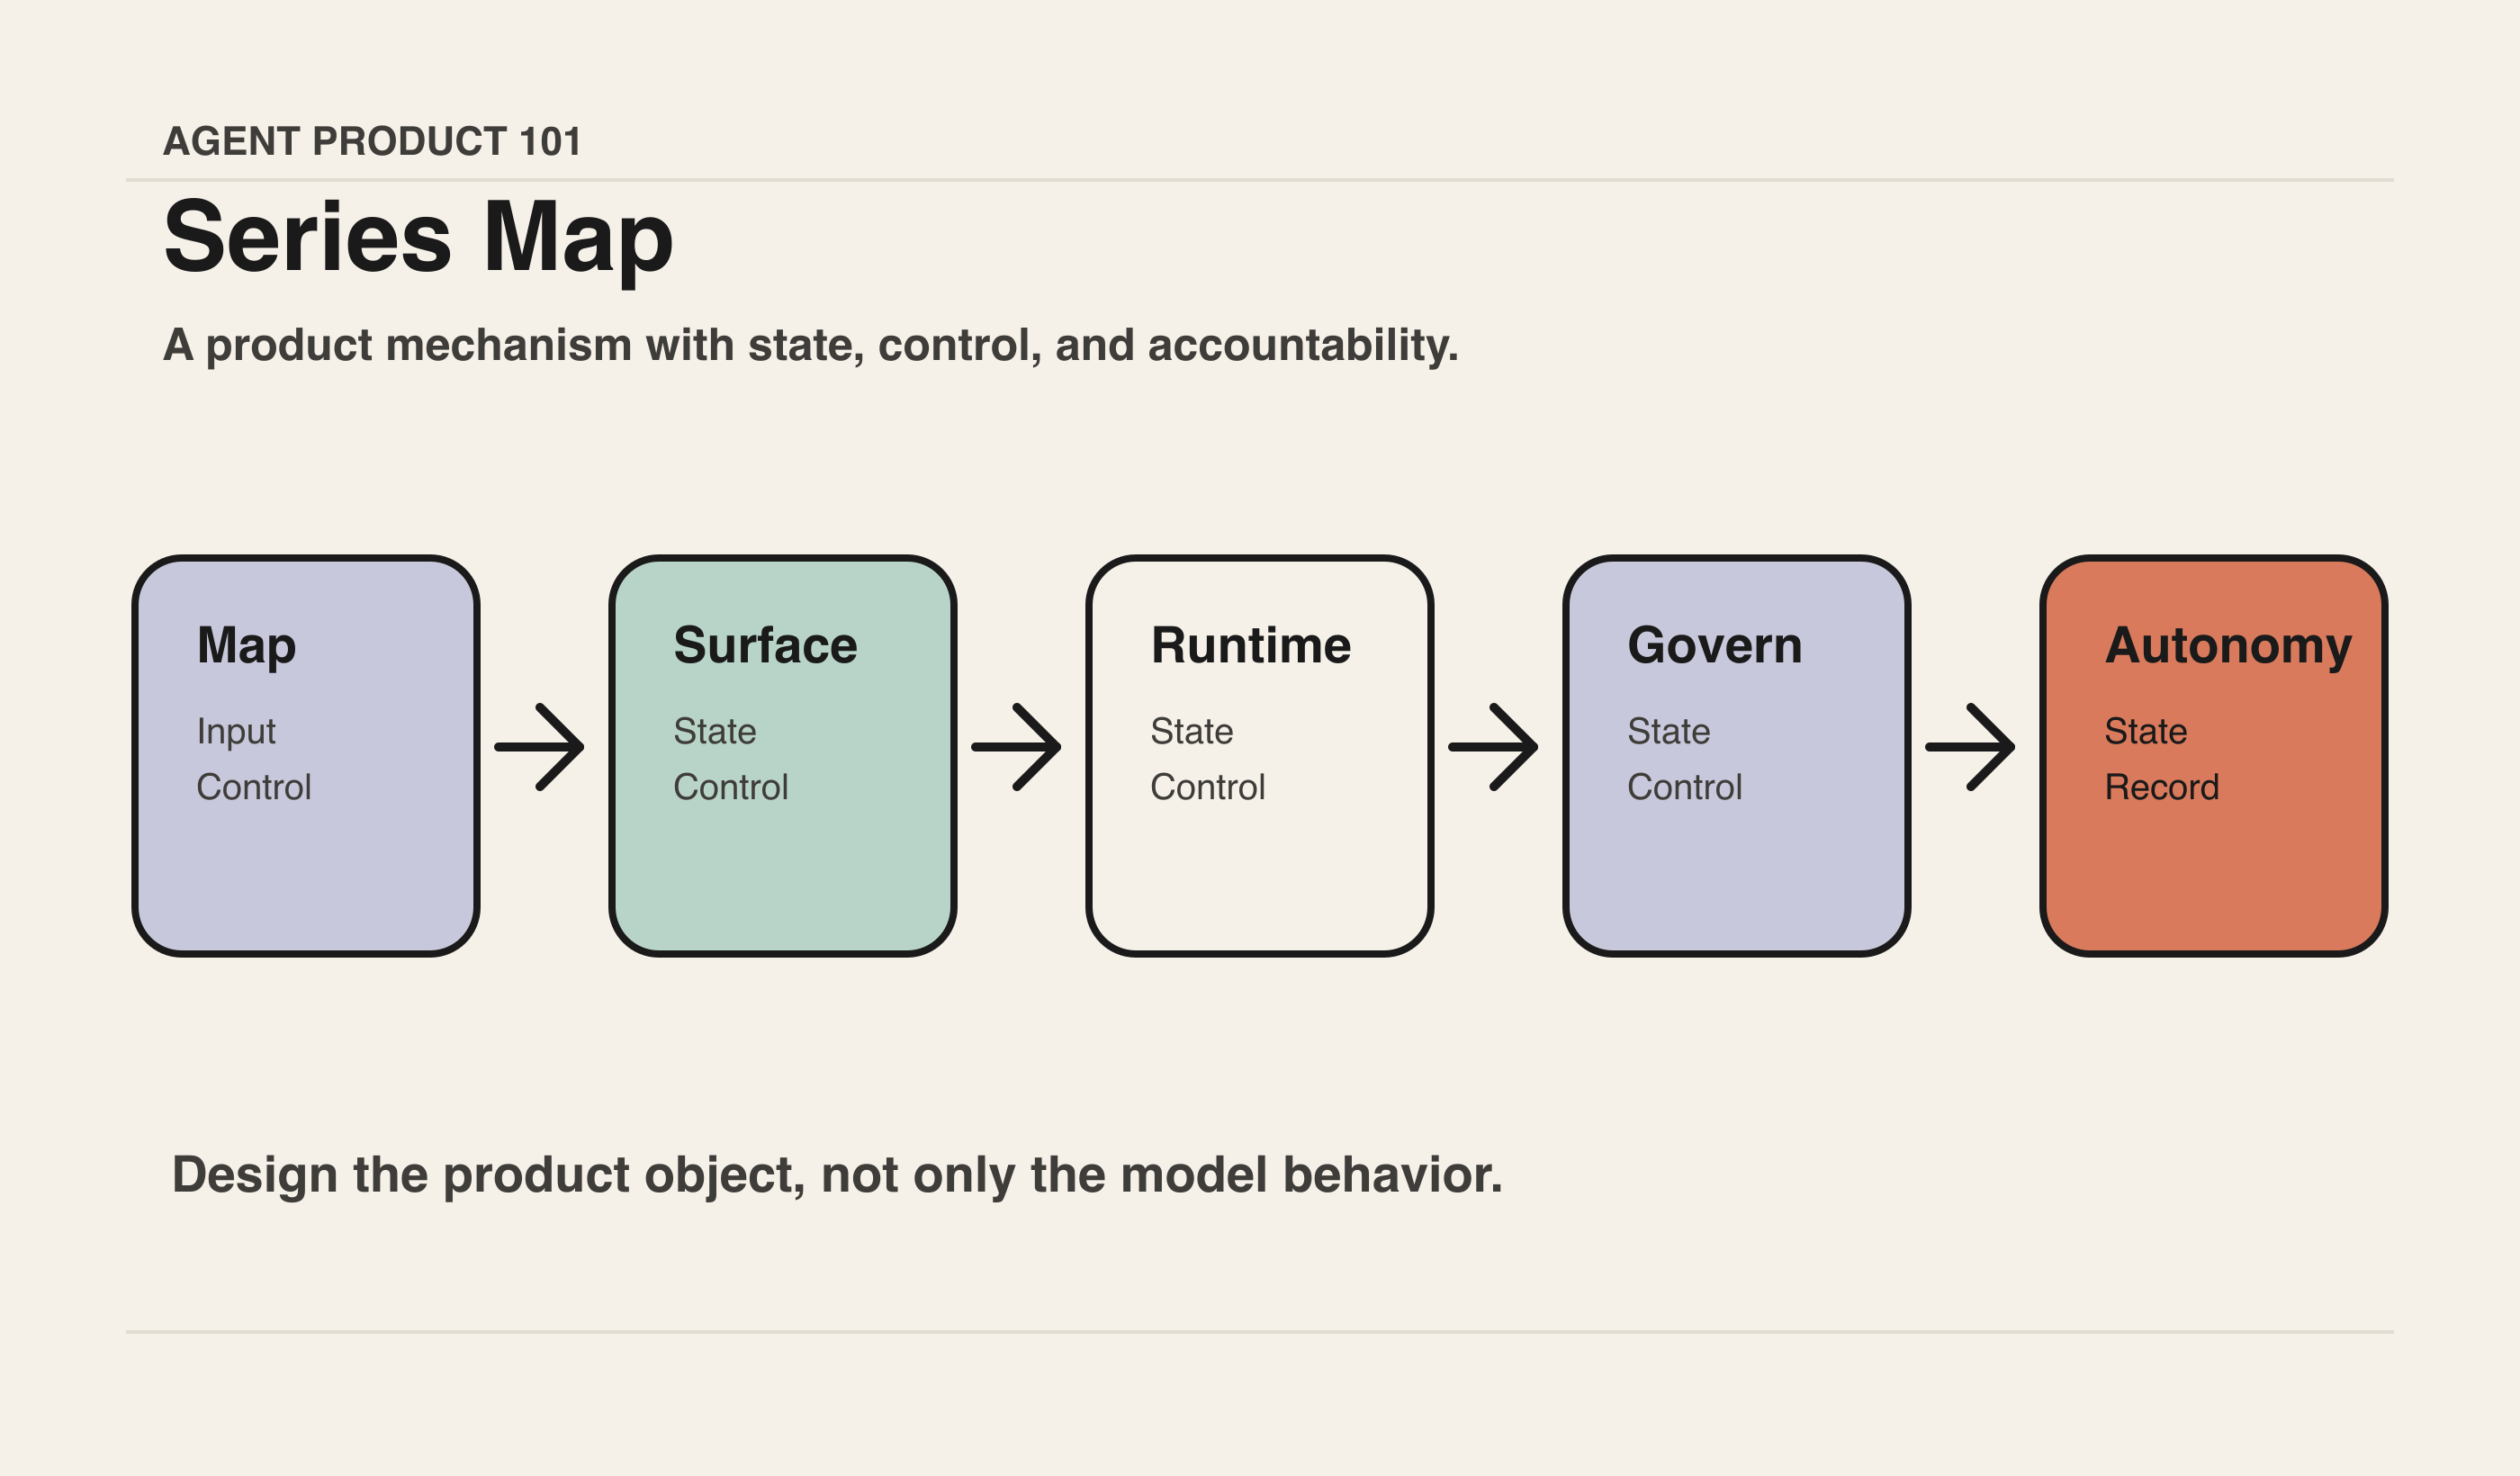Click "Control" in the Govern card
The width and height of the screenshot is (2520, 1476).
tap(1685, 787)
